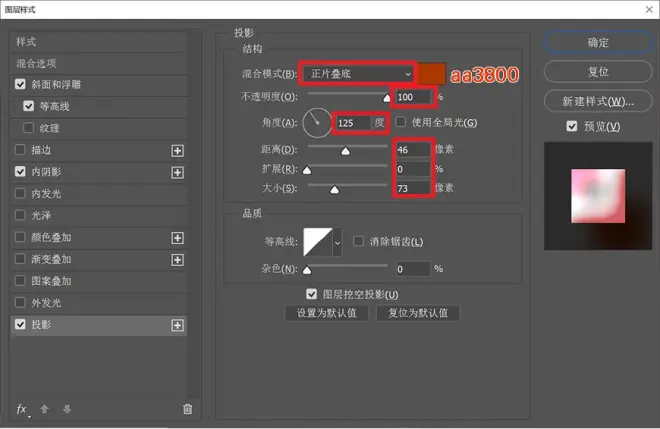Enable the 内发光 checkbox
The width and height of the screenshot is (660, 429).
20,194
